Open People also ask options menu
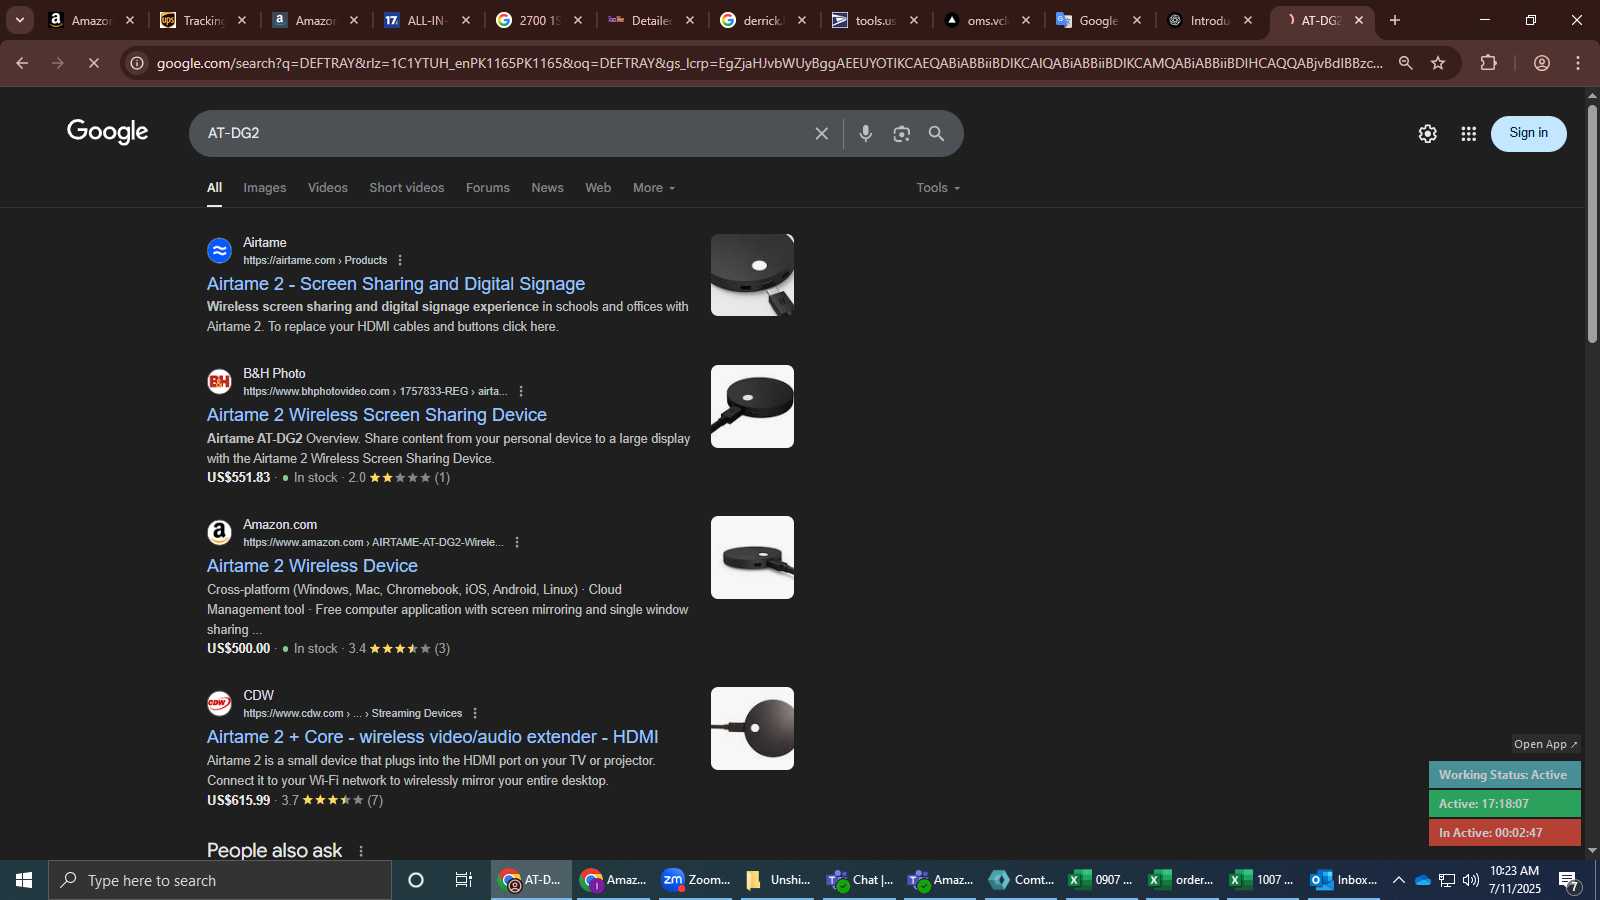The image size is (1600, 900). (361, 851)
